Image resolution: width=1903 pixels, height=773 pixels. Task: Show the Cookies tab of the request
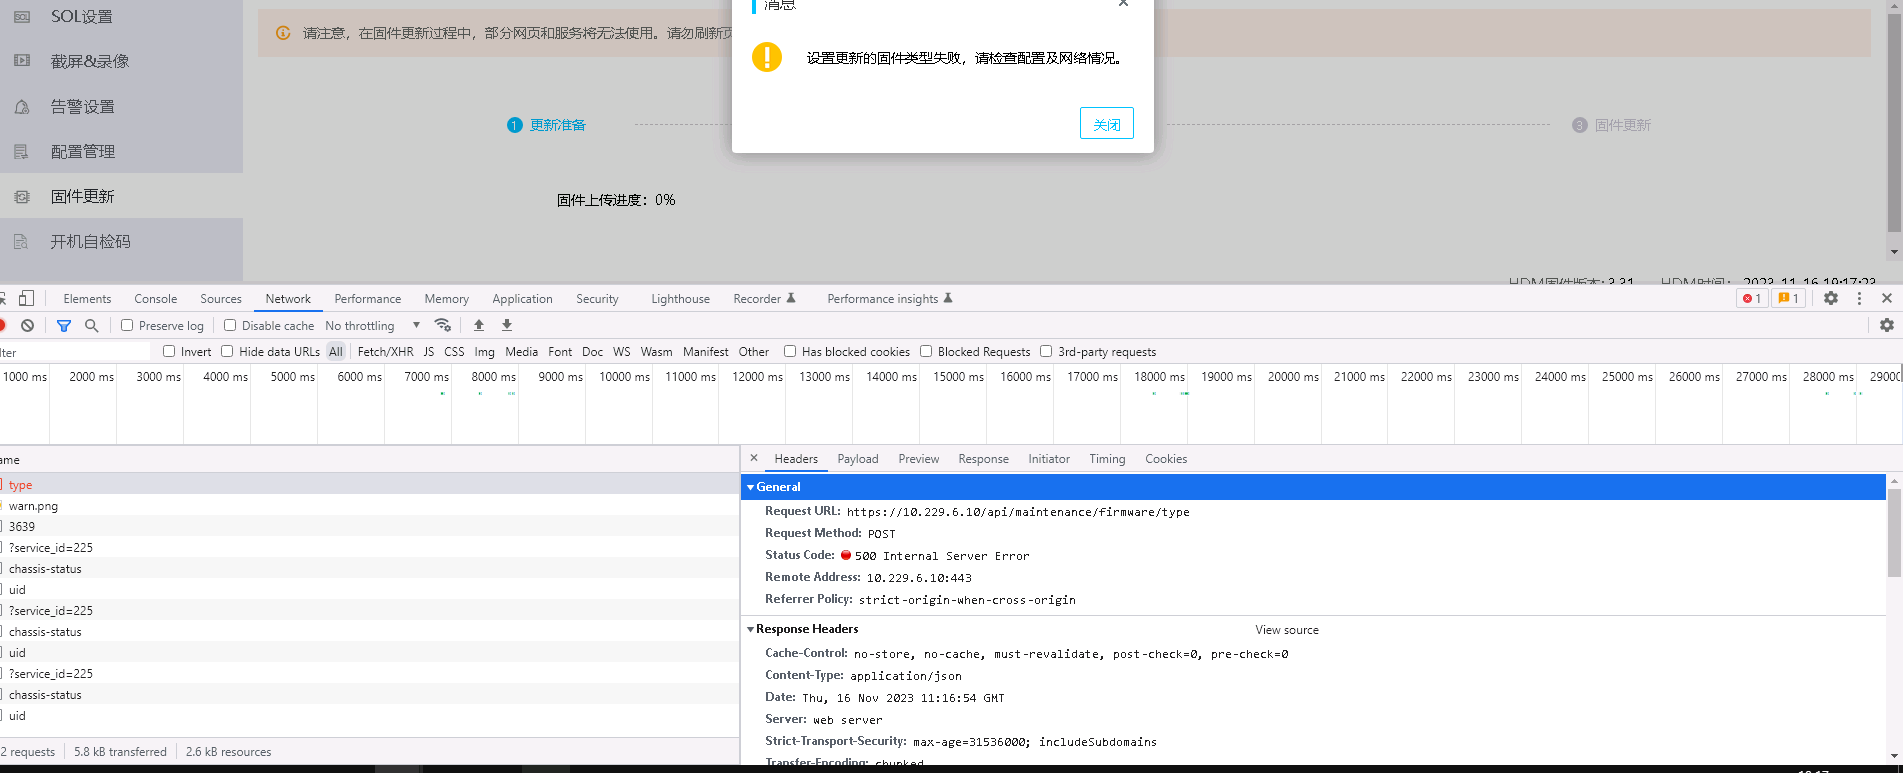pos(1166,459)
